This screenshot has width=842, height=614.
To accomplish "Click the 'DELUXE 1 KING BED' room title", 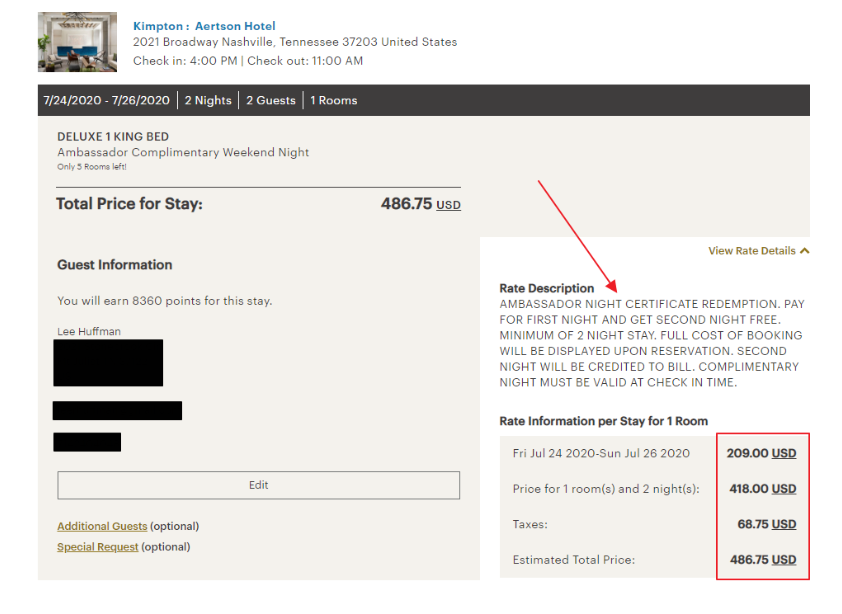I will tap(113, 137).
